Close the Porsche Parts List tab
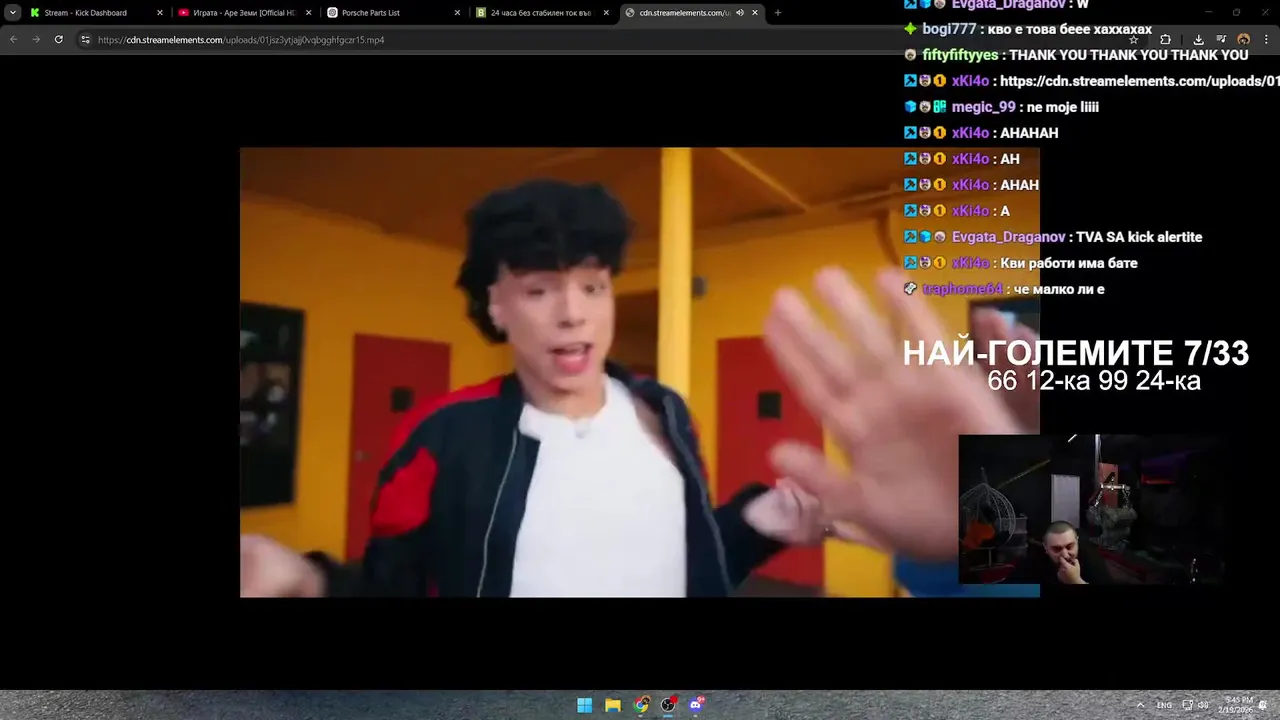This screenshot has height=720, width=1280. coord(457,13)
